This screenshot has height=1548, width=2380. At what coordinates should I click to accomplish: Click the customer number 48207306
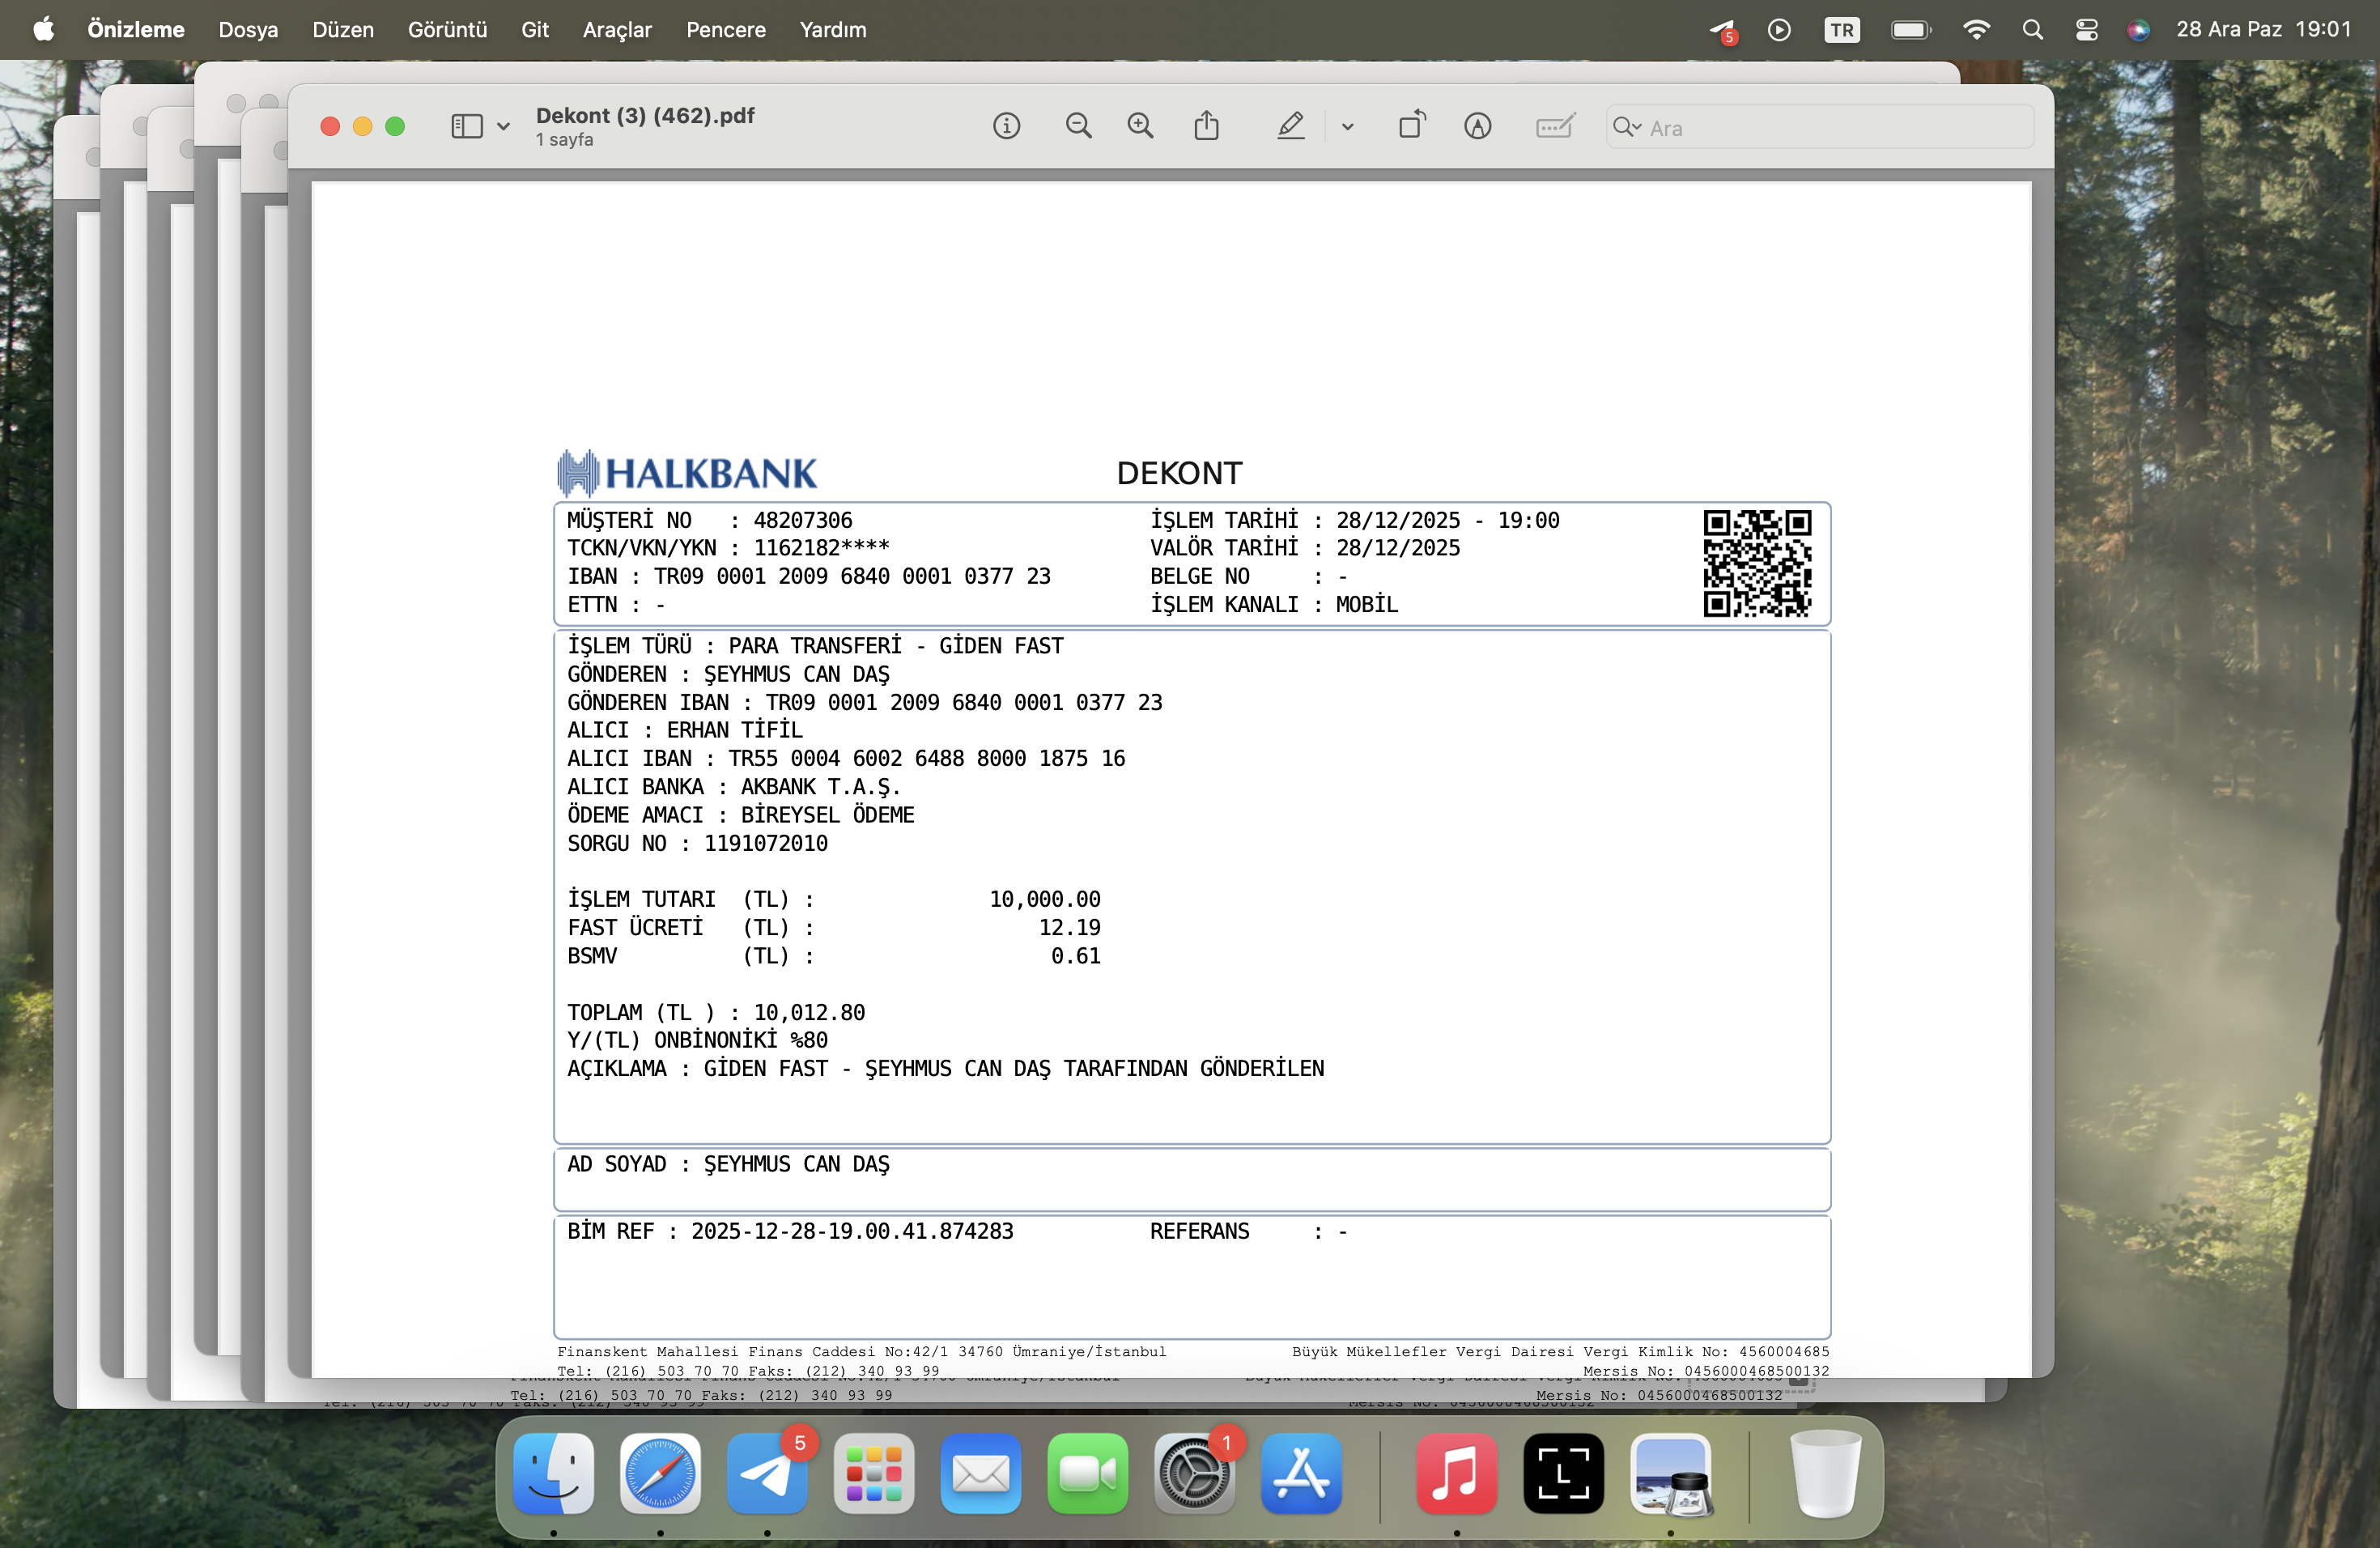click(803, 520)
